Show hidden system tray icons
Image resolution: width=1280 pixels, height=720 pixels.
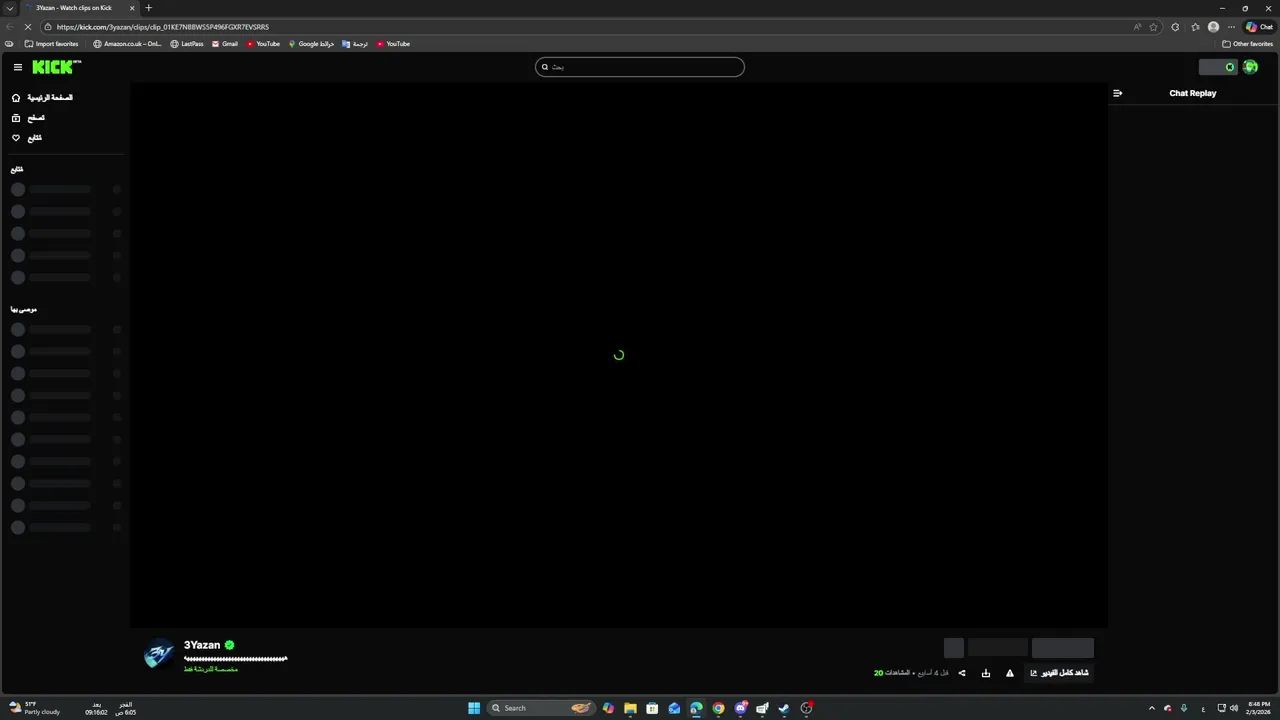point(1151,708)
